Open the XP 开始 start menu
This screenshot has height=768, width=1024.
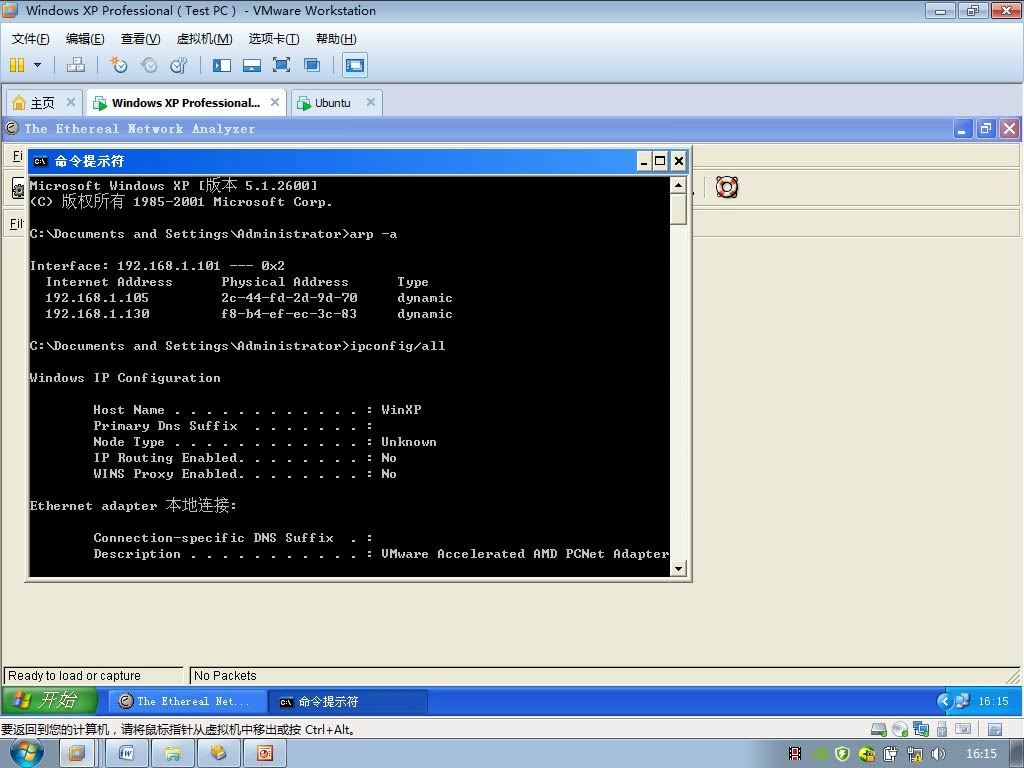[50, 701]
